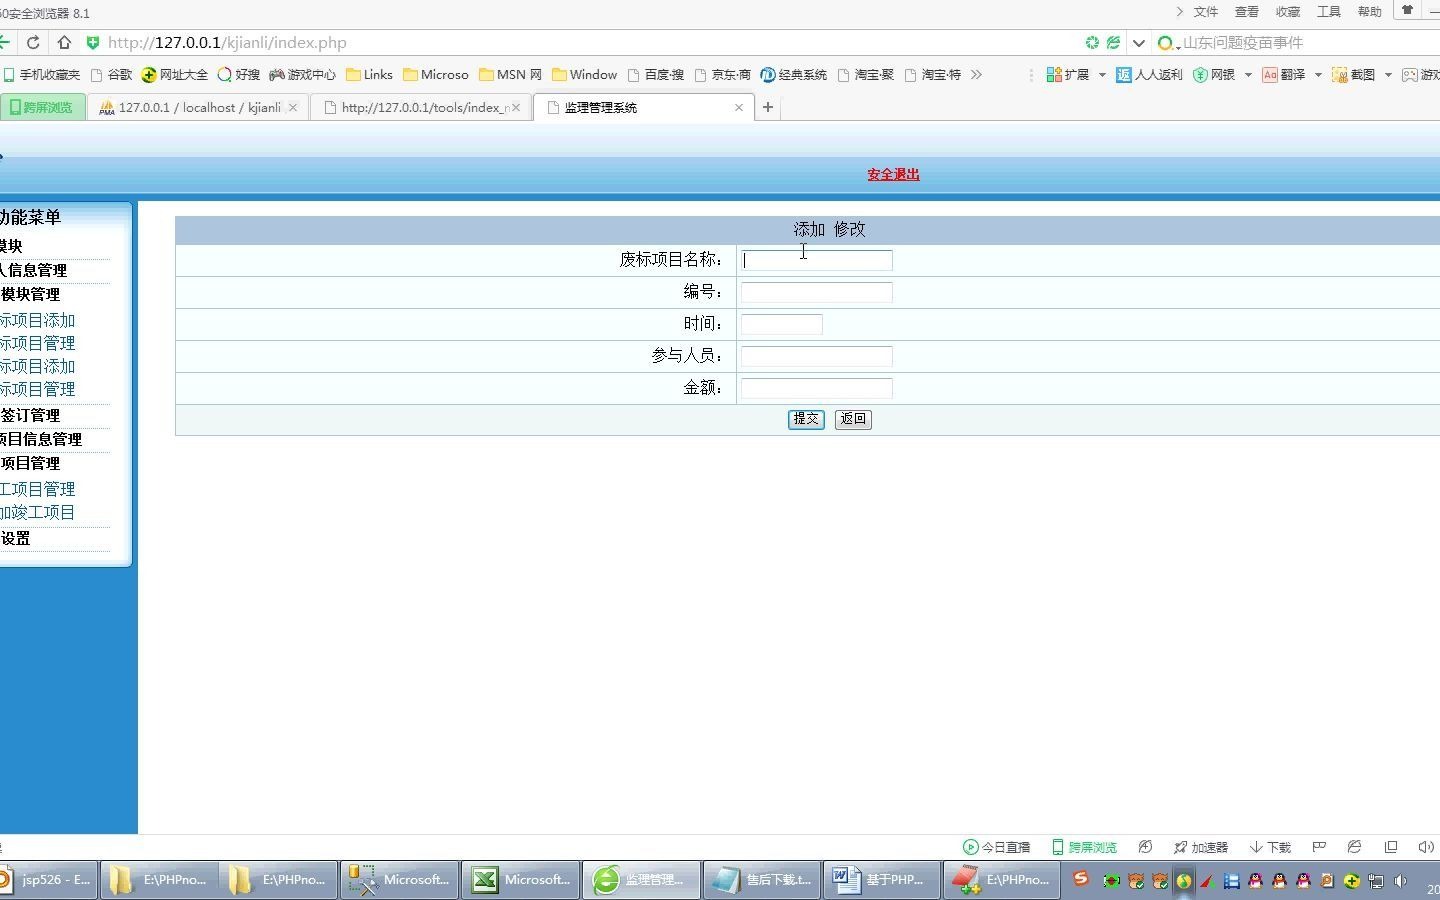
Task: Open the 加竣工项目 sidebar link
Action: pyautogui.click(x=37, y=512)
